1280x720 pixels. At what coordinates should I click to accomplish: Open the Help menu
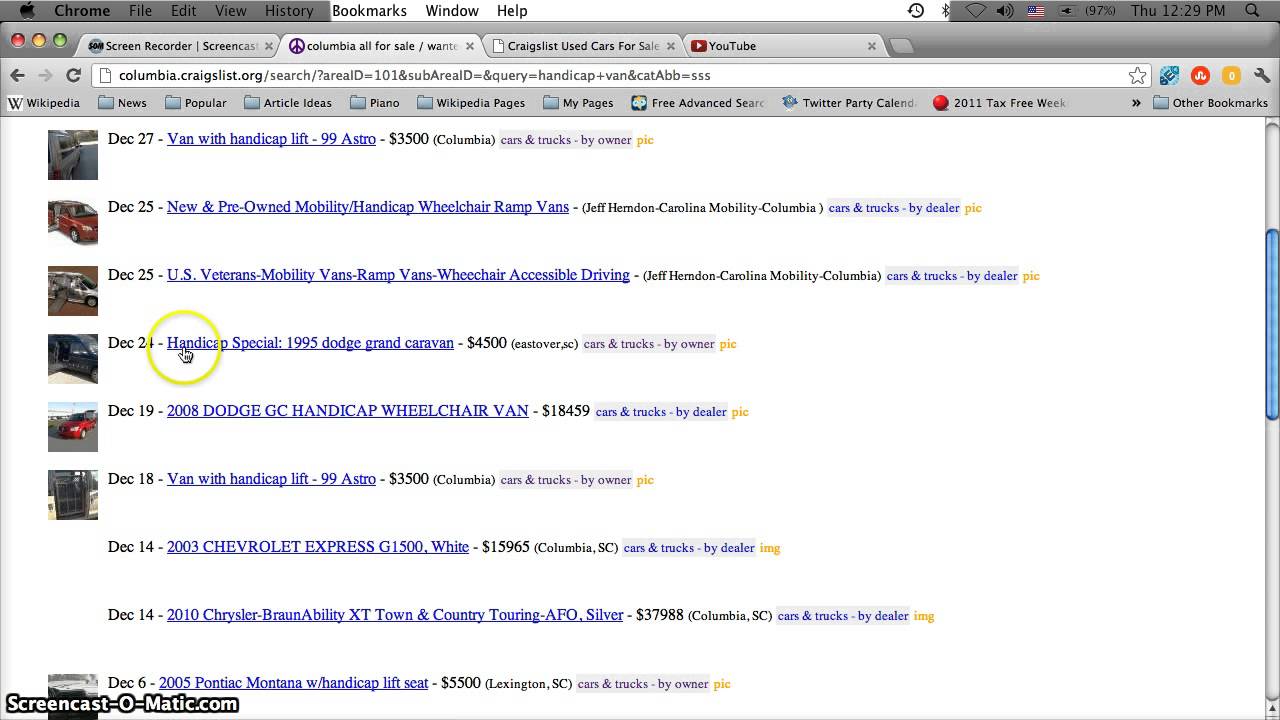click(x=512, y=10)
